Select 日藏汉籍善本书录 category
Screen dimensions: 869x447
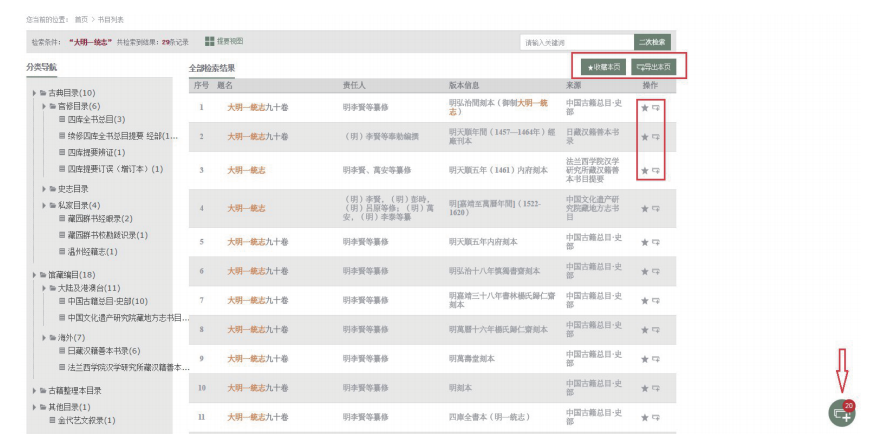coord(104,351)
